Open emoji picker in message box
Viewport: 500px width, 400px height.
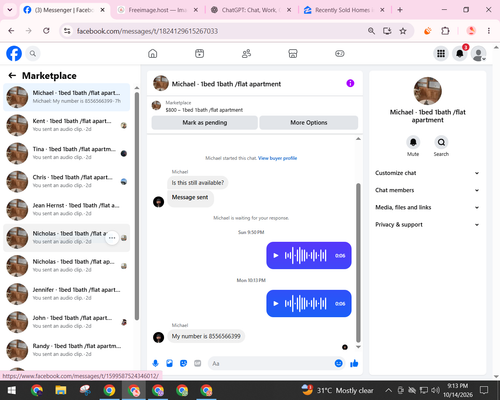click(x=338, y=363)
